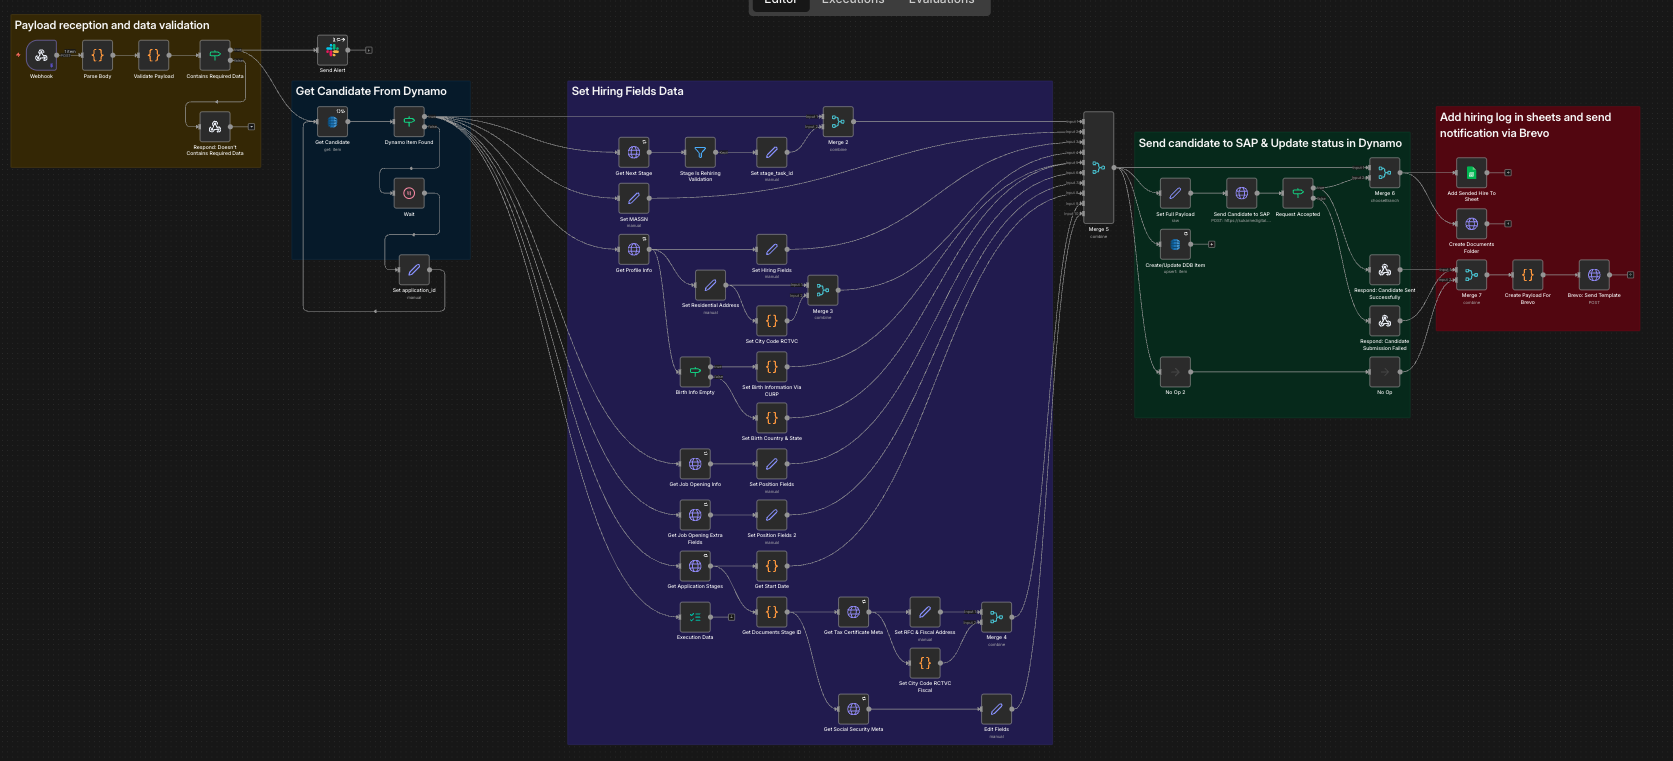Select the Send Candidate to SAP node
This screenshot has height=761, width=1673.
point(1241,193)
